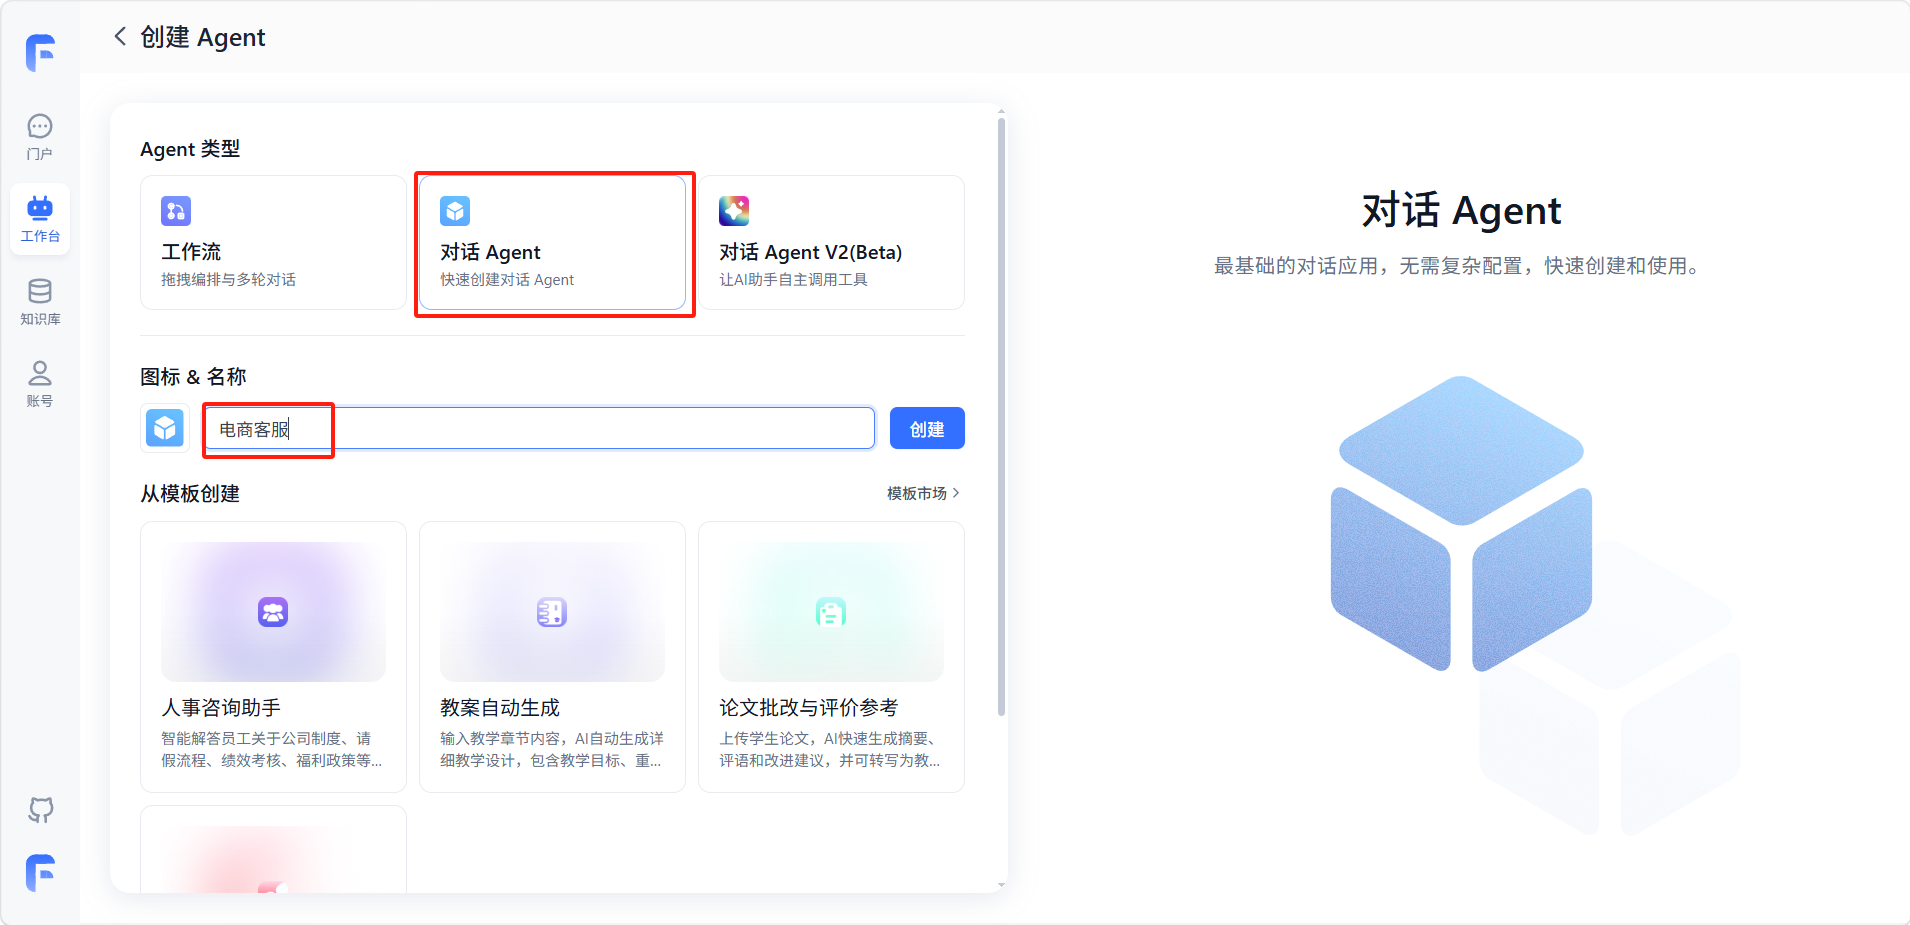Choose the 论文批改与评价参考 template
The height and width of the screenshot is (925, 1910).
(x=831, y=656)
